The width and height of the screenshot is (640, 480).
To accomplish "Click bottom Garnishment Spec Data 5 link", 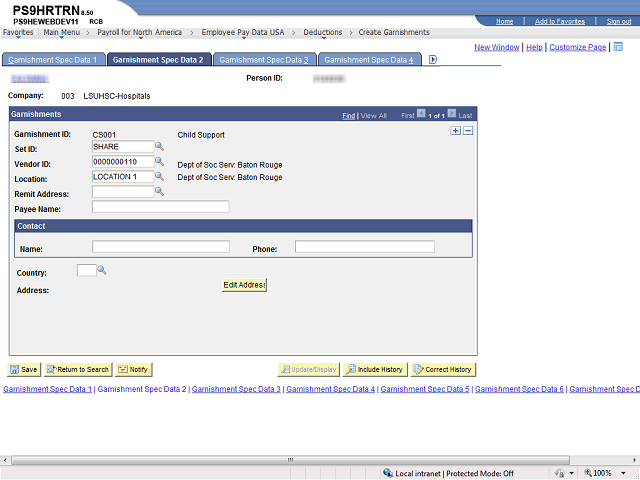I will (425, 389).
